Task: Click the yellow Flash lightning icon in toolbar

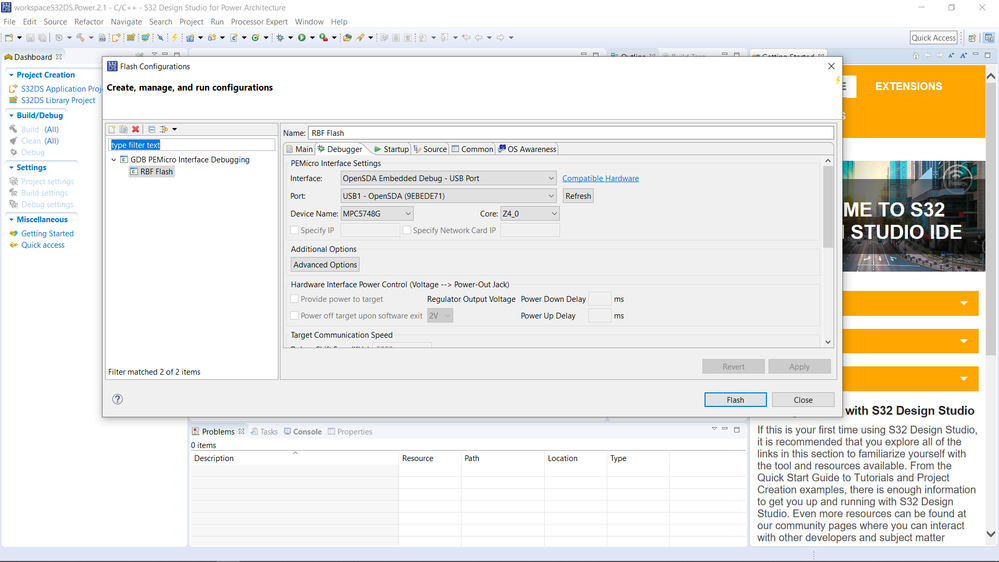Action: click(x=174, y=38)
